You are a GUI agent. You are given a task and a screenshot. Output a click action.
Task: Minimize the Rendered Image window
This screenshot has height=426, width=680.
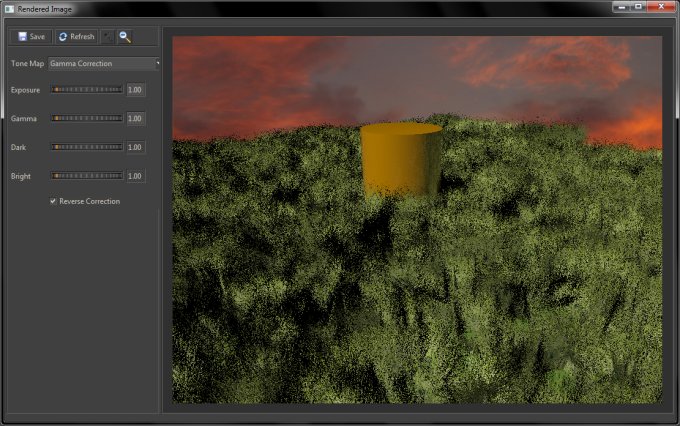(x=622, y=7)
